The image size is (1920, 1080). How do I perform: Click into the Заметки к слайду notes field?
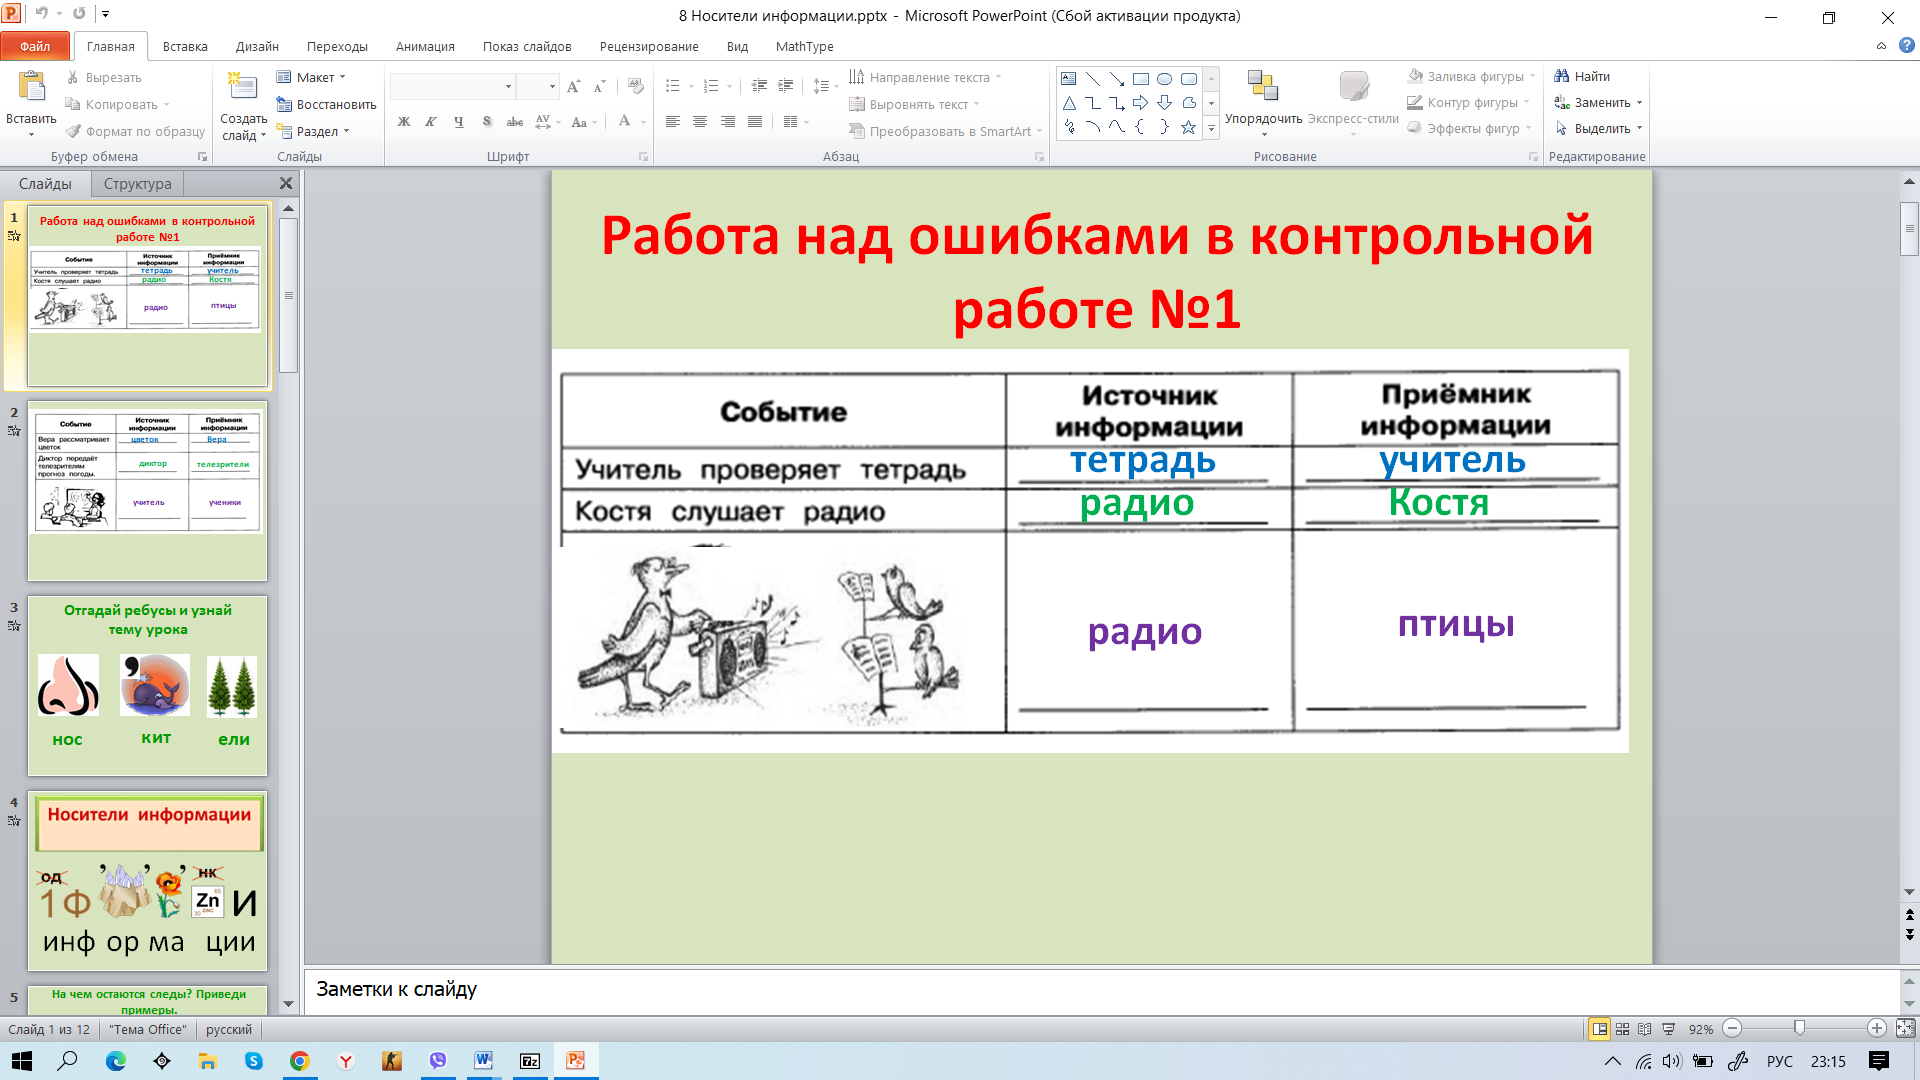click(1100, 990)
